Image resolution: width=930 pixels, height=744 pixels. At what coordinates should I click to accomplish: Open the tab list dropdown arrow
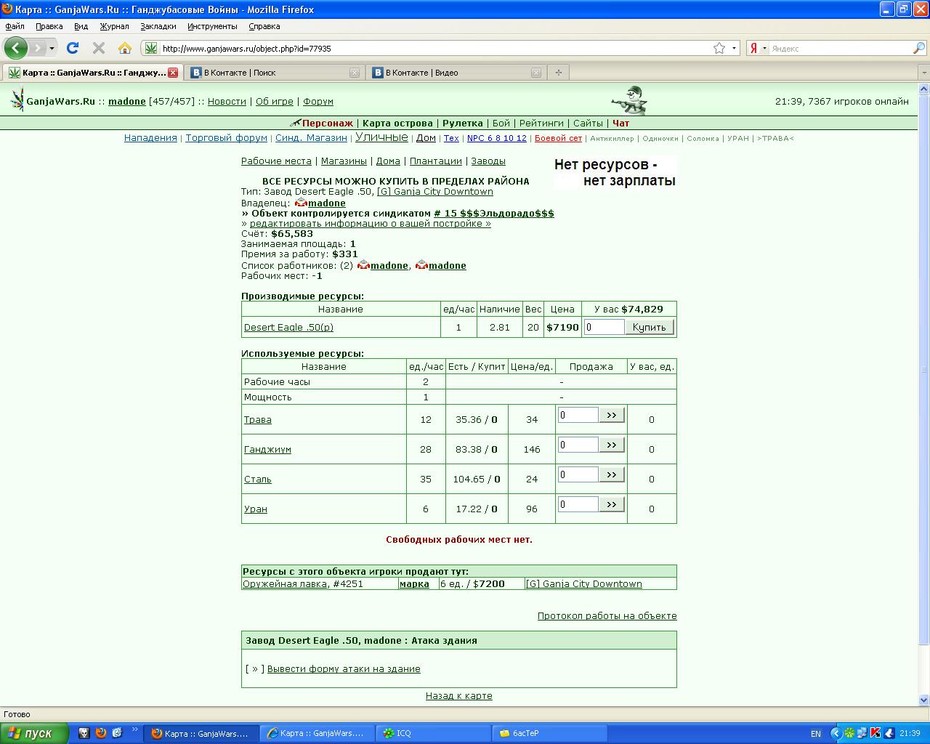(x=924, y=73)
